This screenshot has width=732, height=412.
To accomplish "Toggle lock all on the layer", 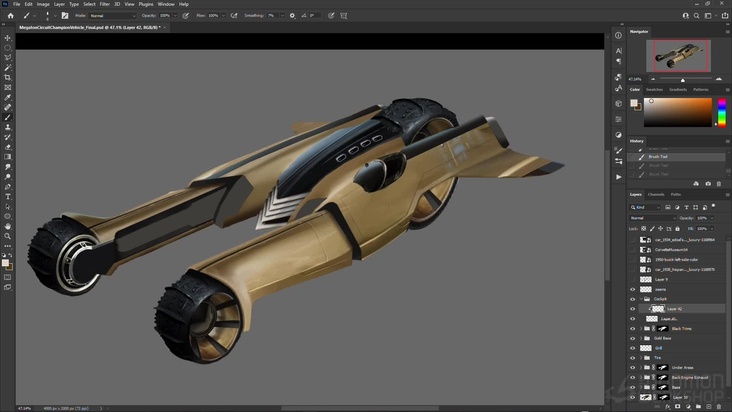I will point(677,229).
